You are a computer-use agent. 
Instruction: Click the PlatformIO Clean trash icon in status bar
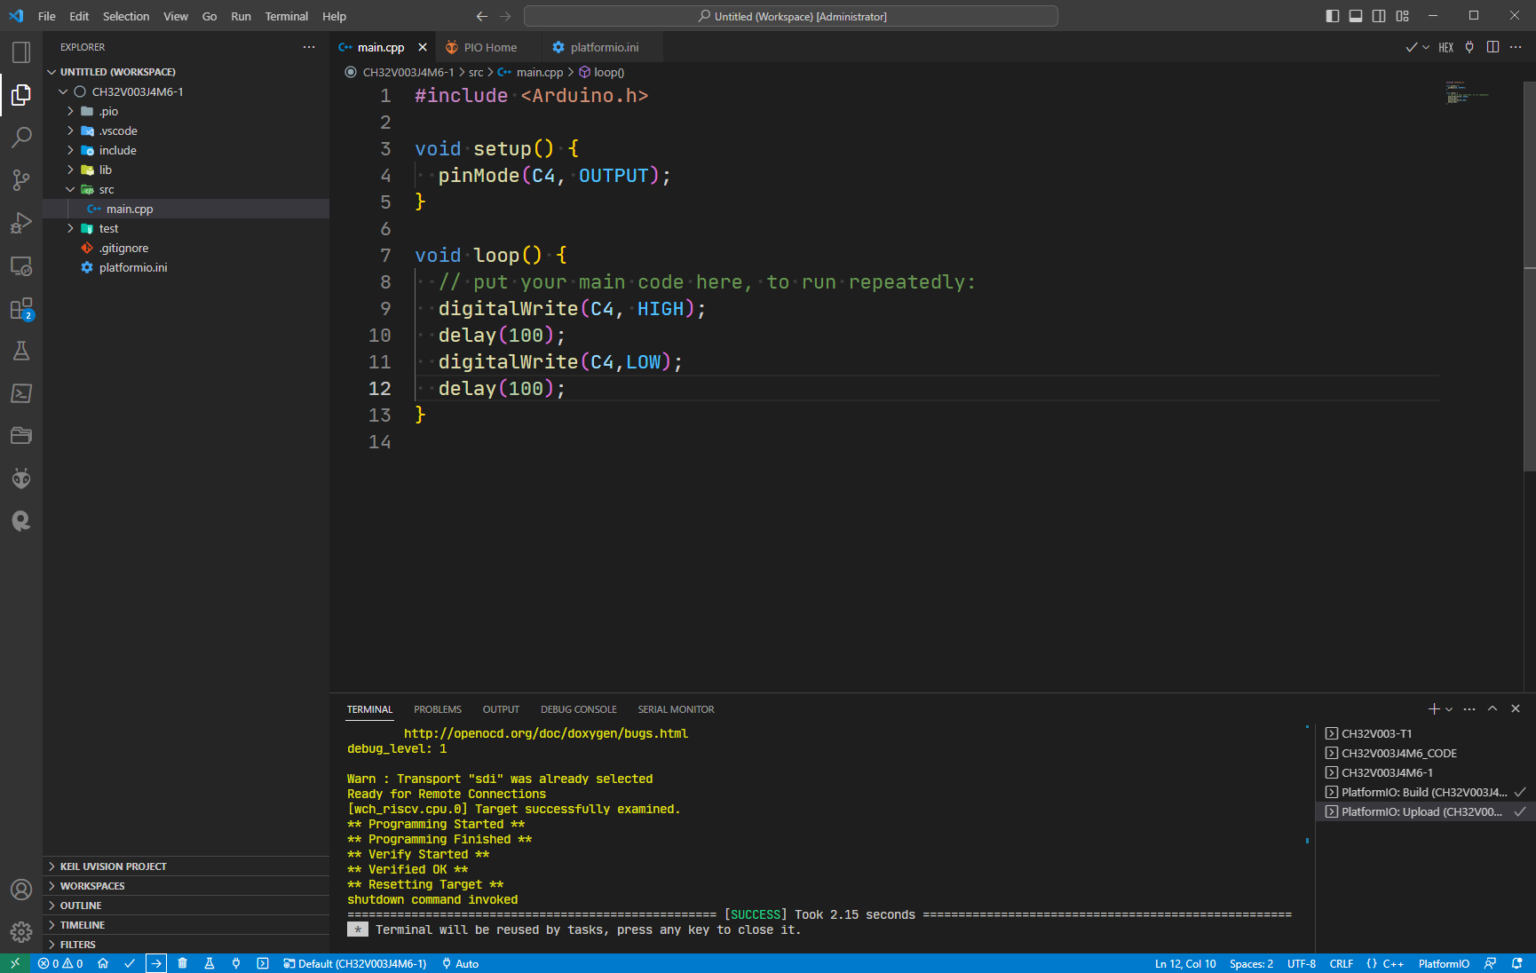click(181, 963)
